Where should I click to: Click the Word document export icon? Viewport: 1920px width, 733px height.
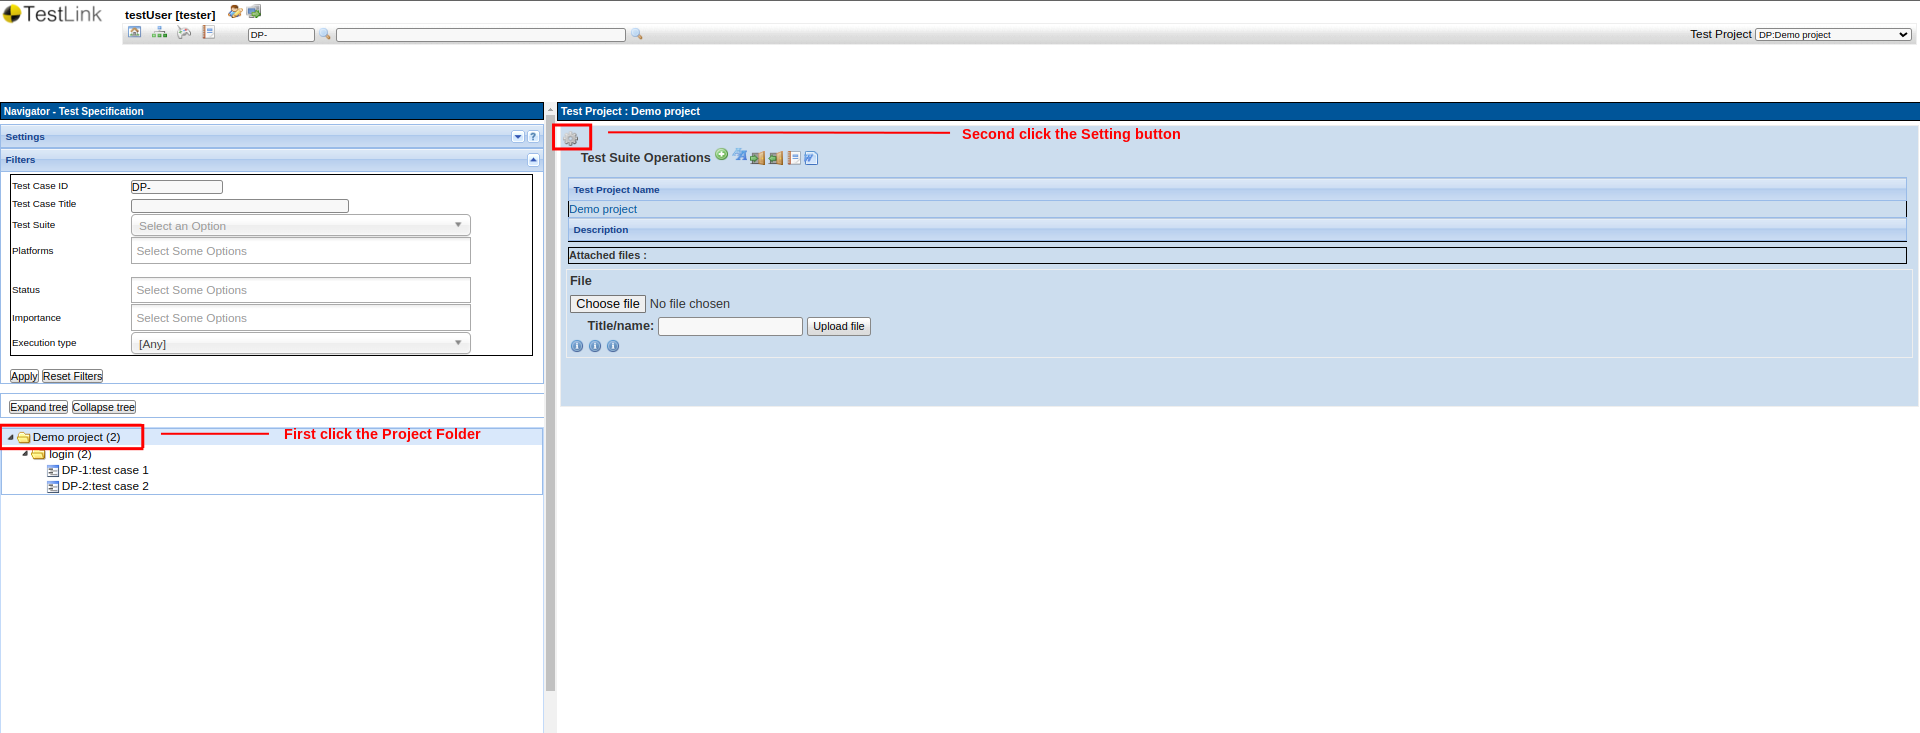pyautogui.click(x=811, y=158)
